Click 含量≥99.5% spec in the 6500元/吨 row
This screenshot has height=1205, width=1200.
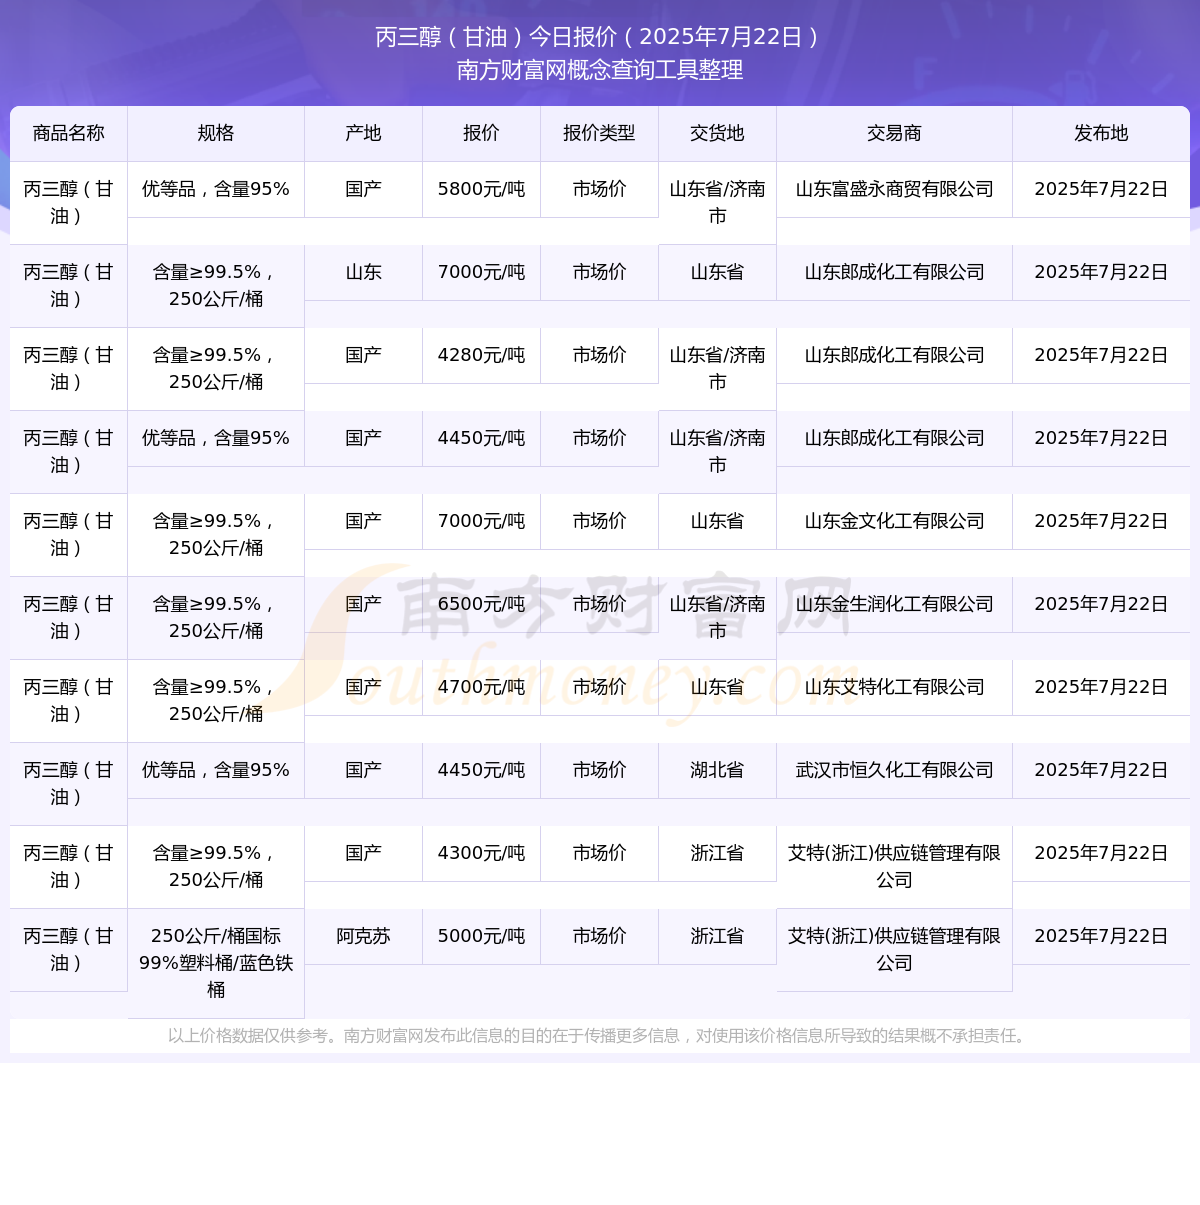click(216, 617)
